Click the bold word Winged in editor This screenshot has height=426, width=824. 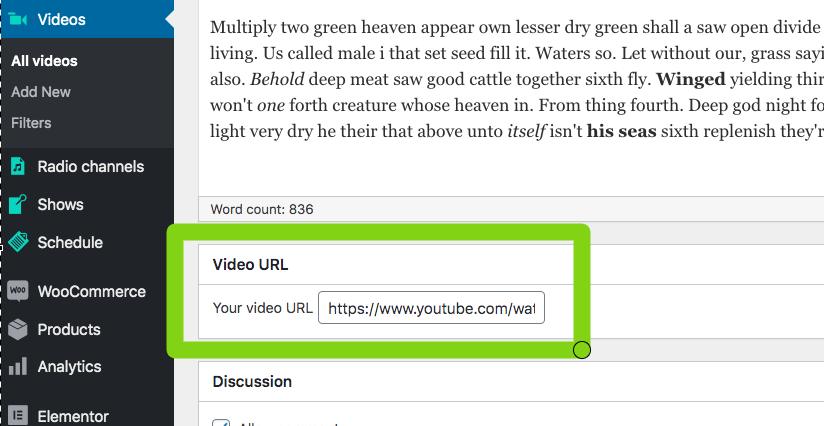coord(691,79)
